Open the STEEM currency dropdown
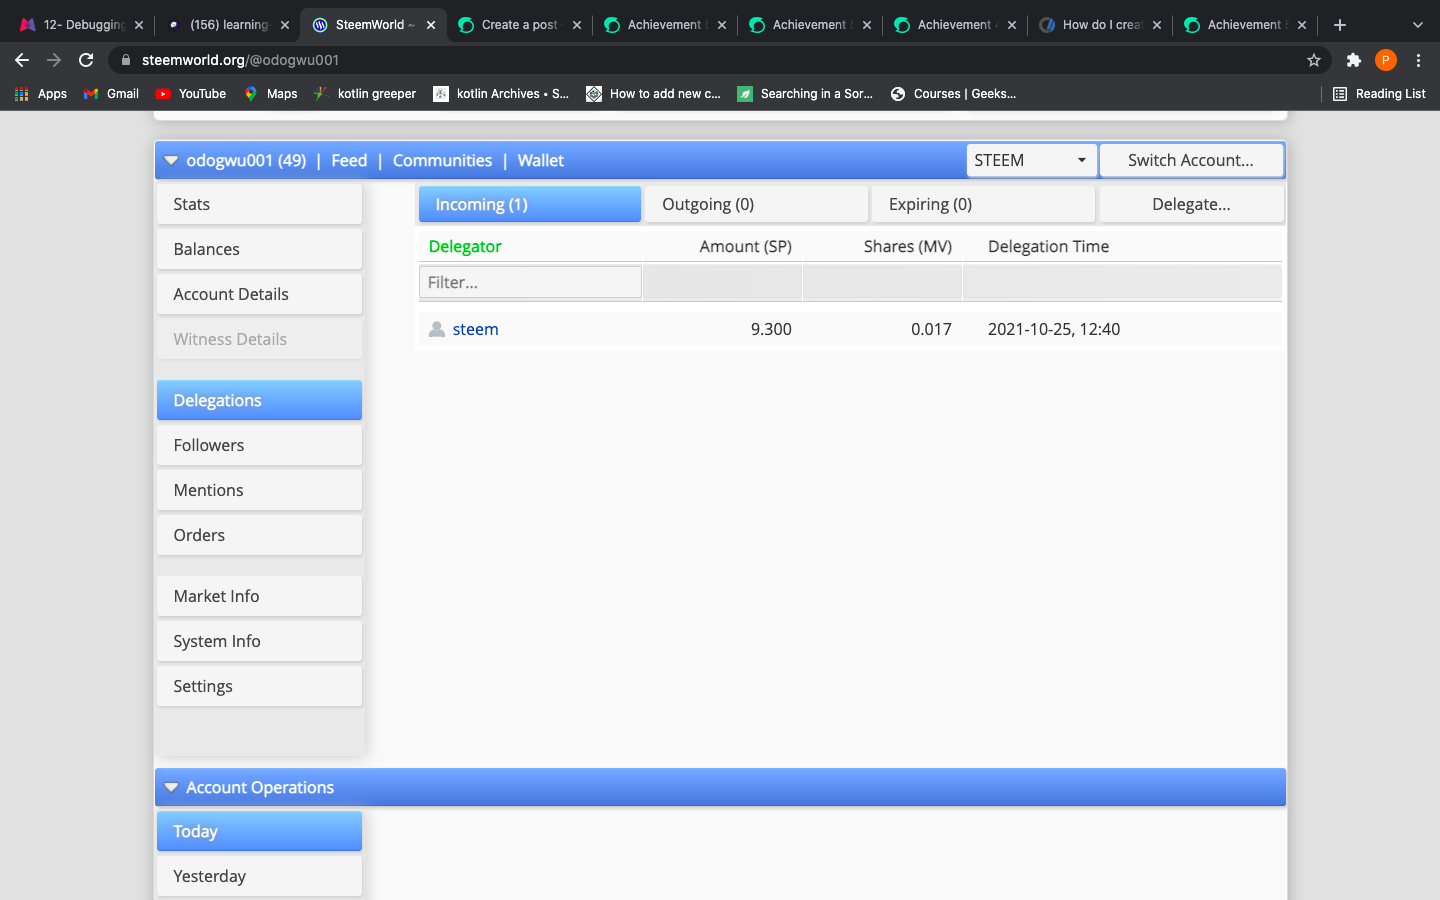This screenshot has width=1440, height=900. (1031, 160)
